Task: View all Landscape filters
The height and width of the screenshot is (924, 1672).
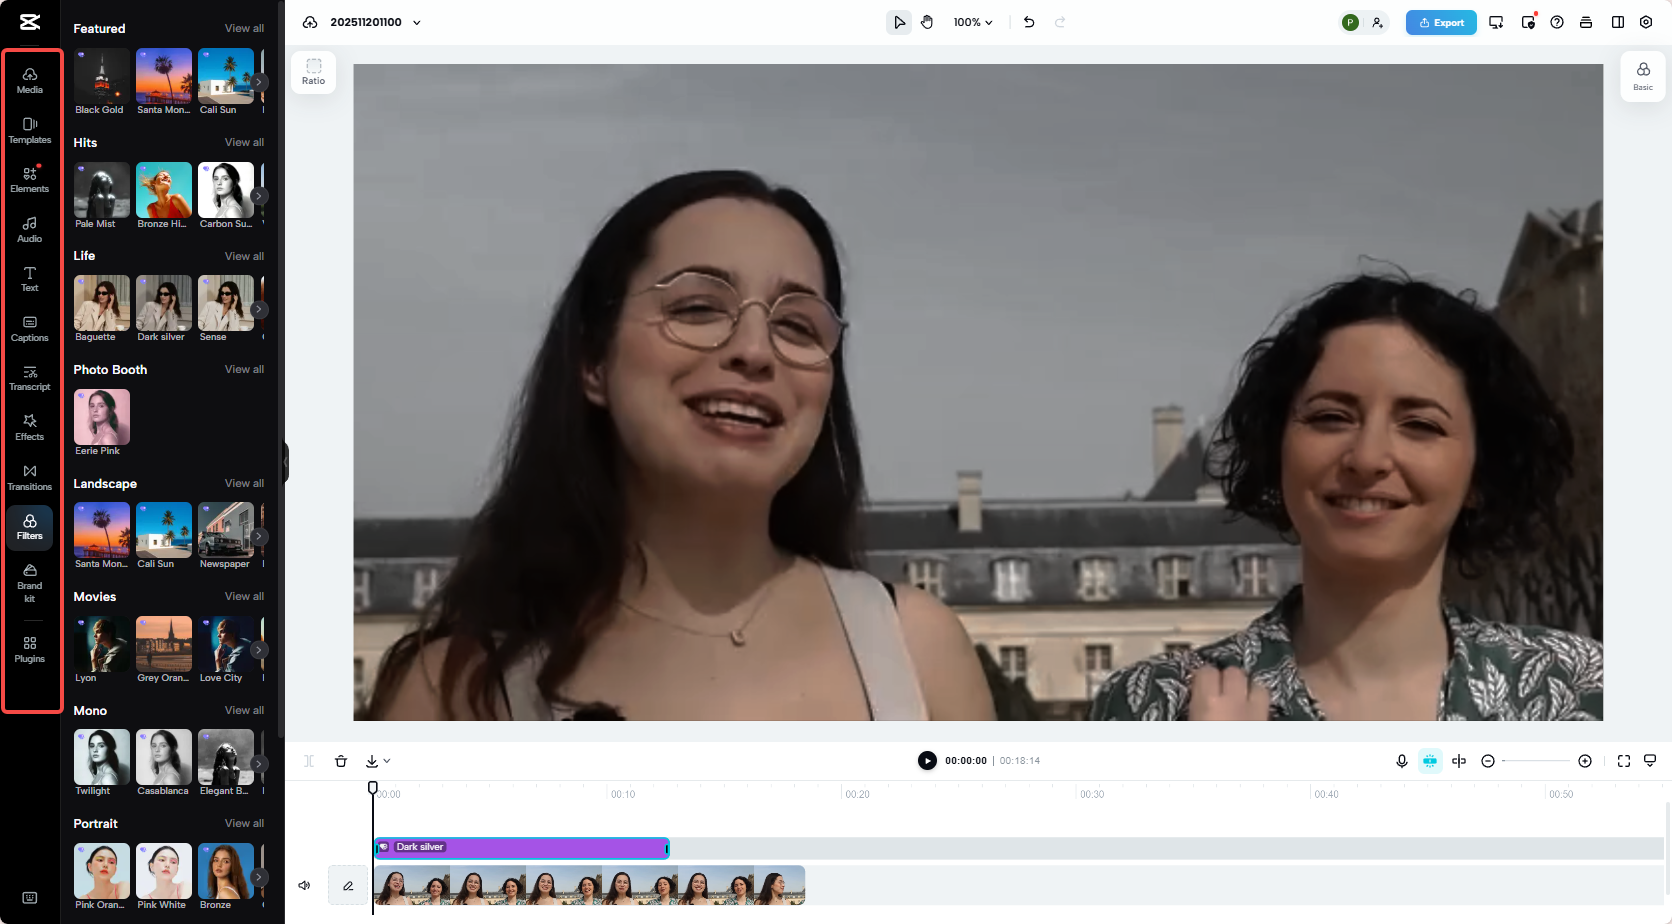Action: (243, 483)
